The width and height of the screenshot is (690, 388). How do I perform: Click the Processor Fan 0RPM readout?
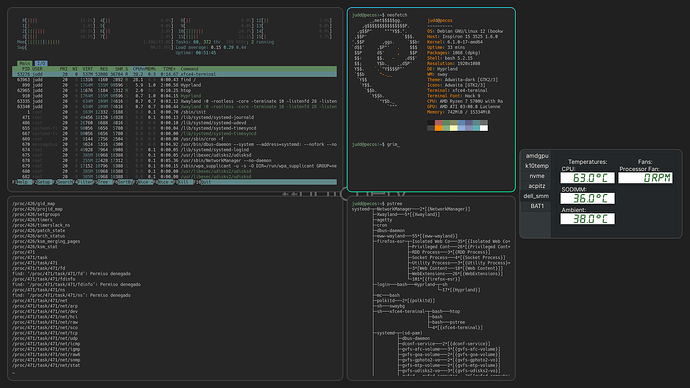click(645, 178)
